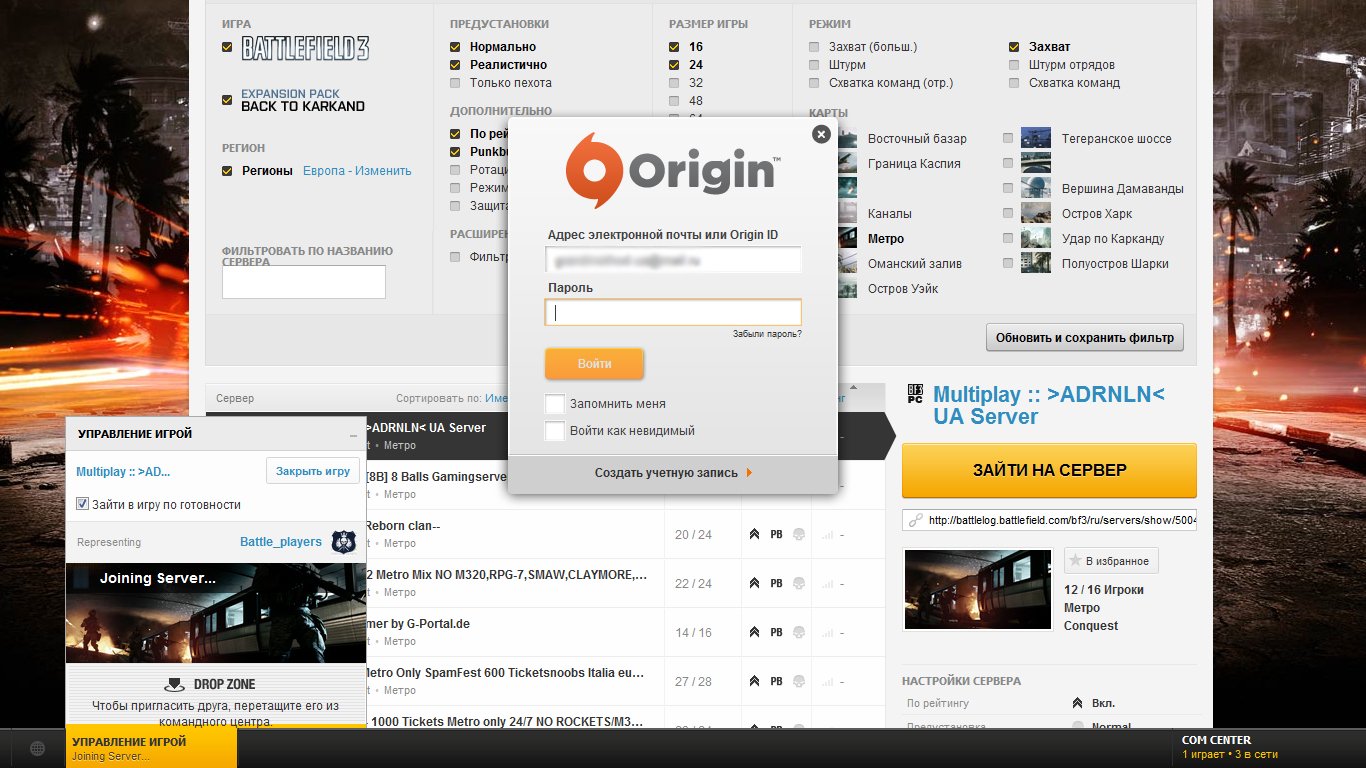Check Запомнить меня in Origin dialog

point(554,404)
